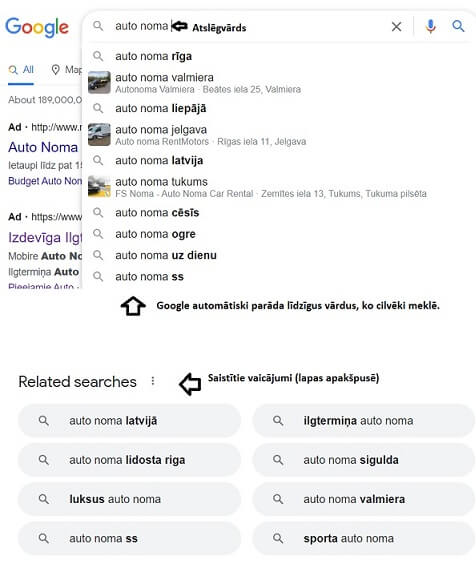Open the auto noma valmiera thumbnail
The width and height of the screenshot is (476, 561).
click(99, 82)
